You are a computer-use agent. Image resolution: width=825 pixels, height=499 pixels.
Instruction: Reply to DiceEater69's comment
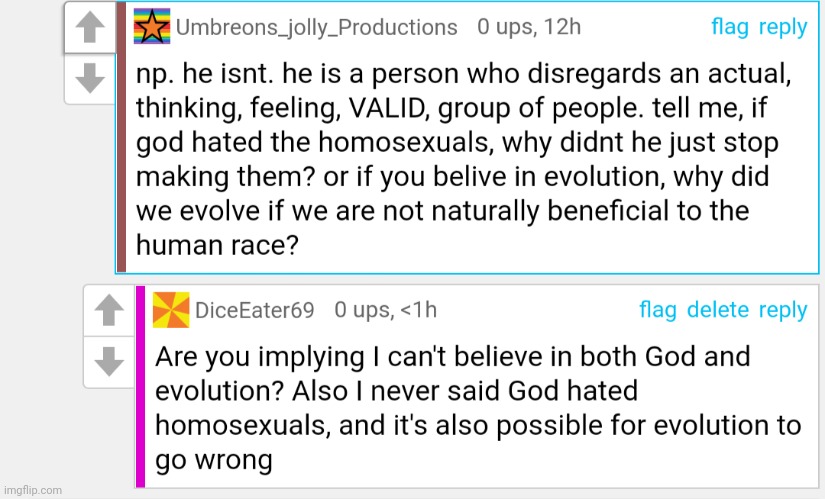783,311
